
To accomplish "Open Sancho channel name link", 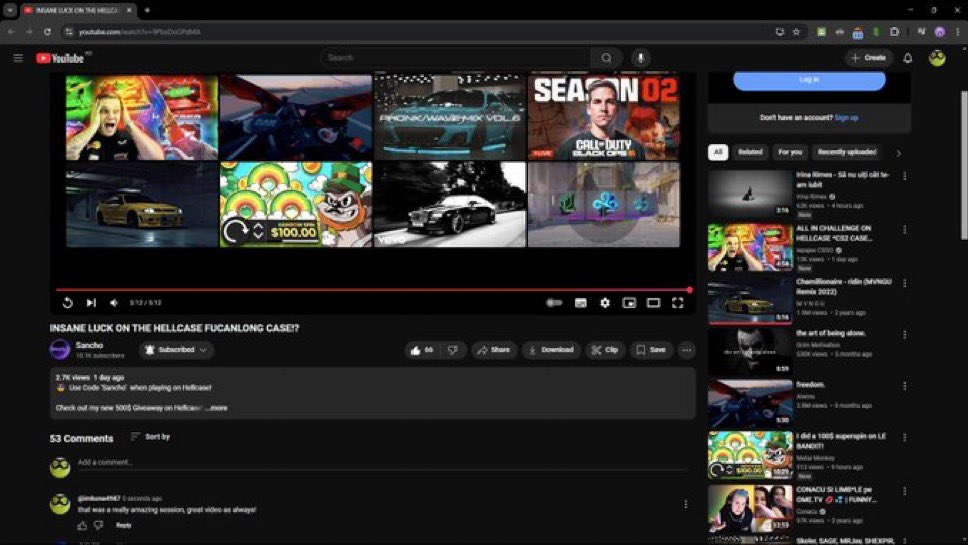I will click(x=90, y=345).
